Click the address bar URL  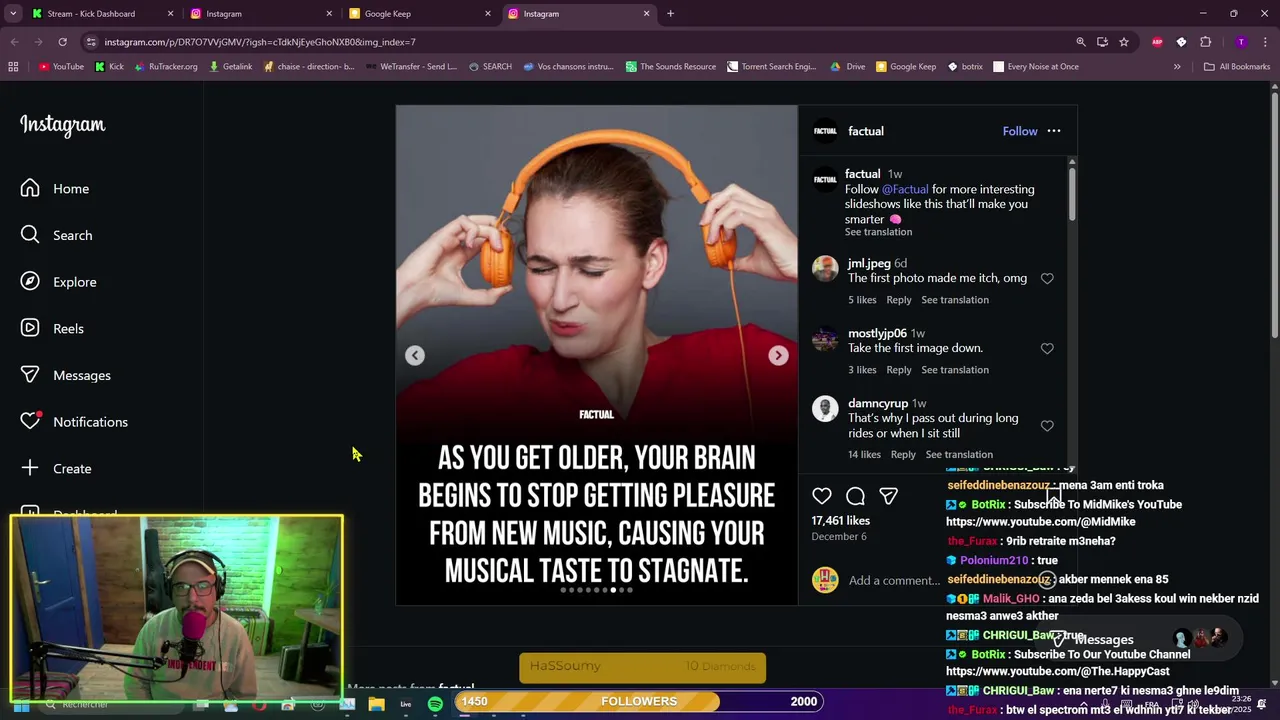click(x=260, y=42)
